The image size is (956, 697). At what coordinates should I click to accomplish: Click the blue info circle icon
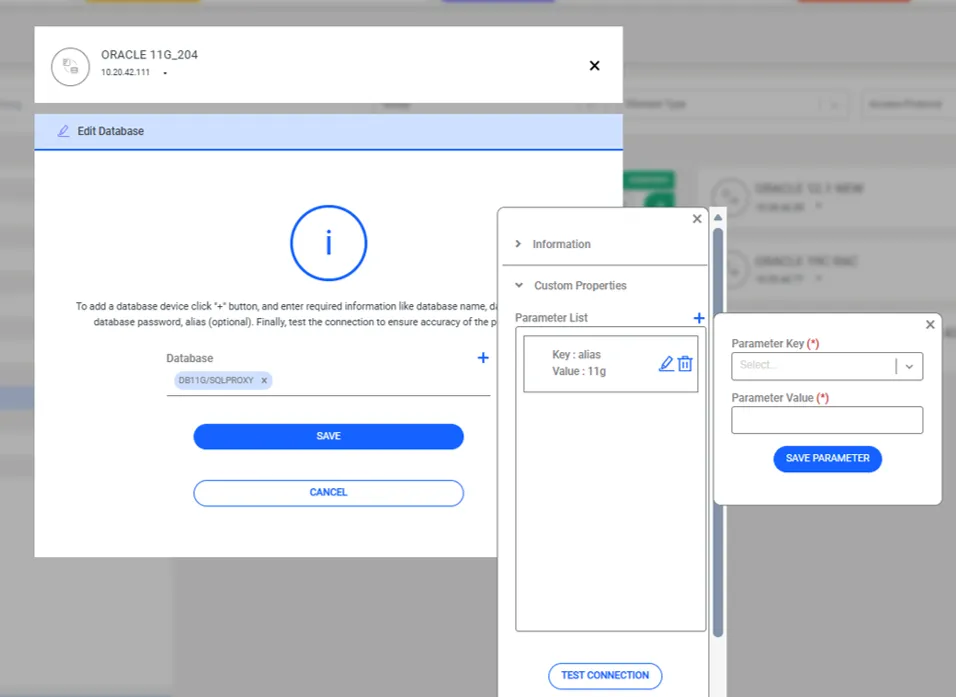pos(329,243)
